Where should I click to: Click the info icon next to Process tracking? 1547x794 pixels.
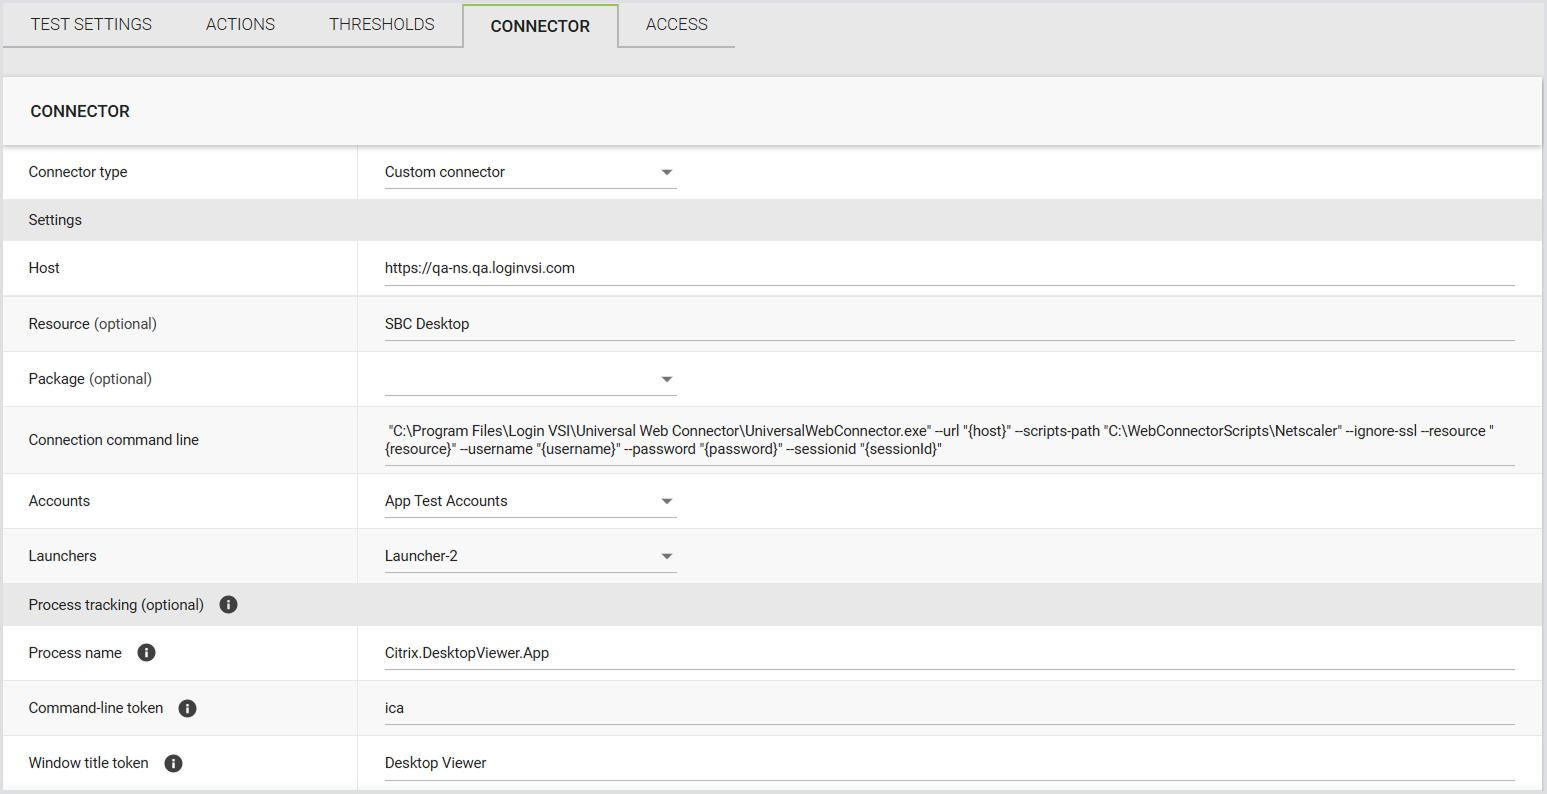click(228, 605)
